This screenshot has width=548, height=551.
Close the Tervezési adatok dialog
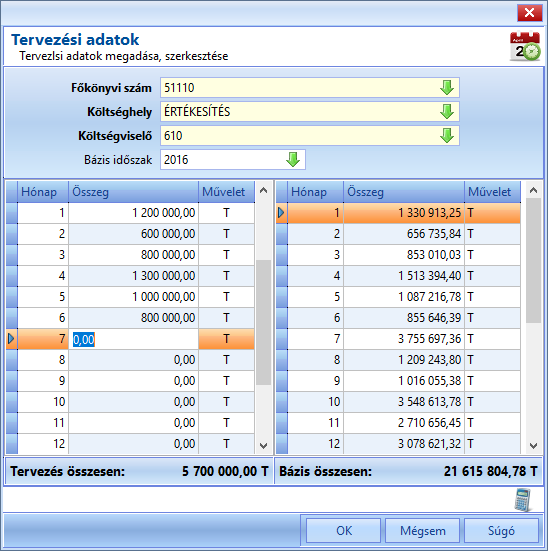[529, 13]
